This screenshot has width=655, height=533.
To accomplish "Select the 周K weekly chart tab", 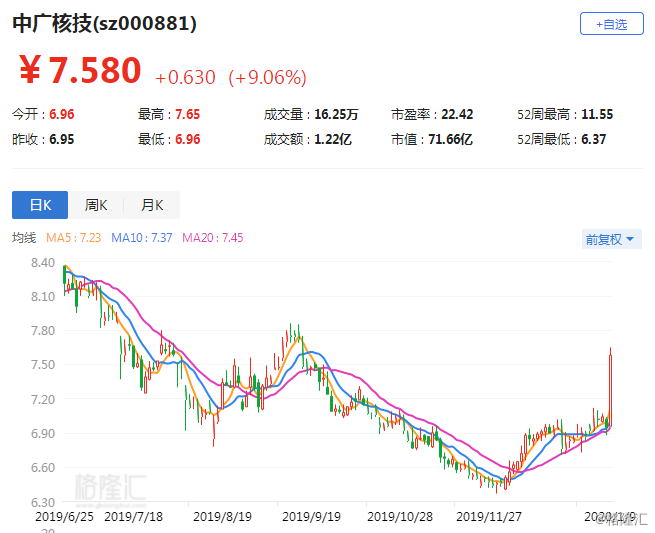I will click(x=96, y=205).
